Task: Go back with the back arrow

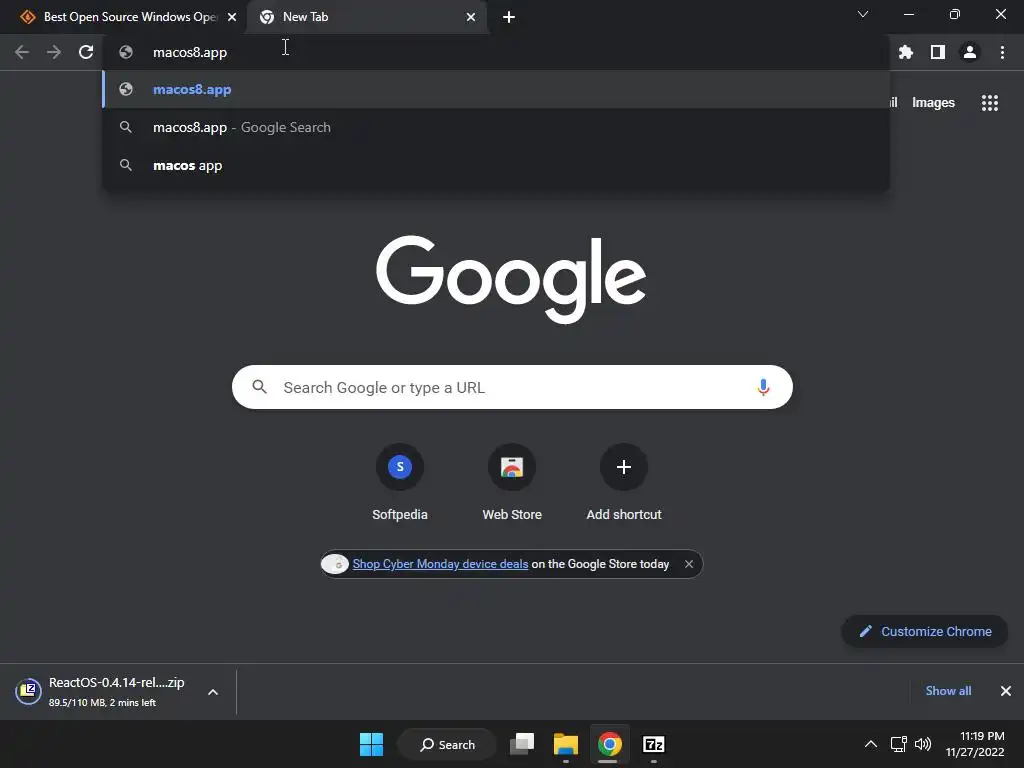Action: 22,52
